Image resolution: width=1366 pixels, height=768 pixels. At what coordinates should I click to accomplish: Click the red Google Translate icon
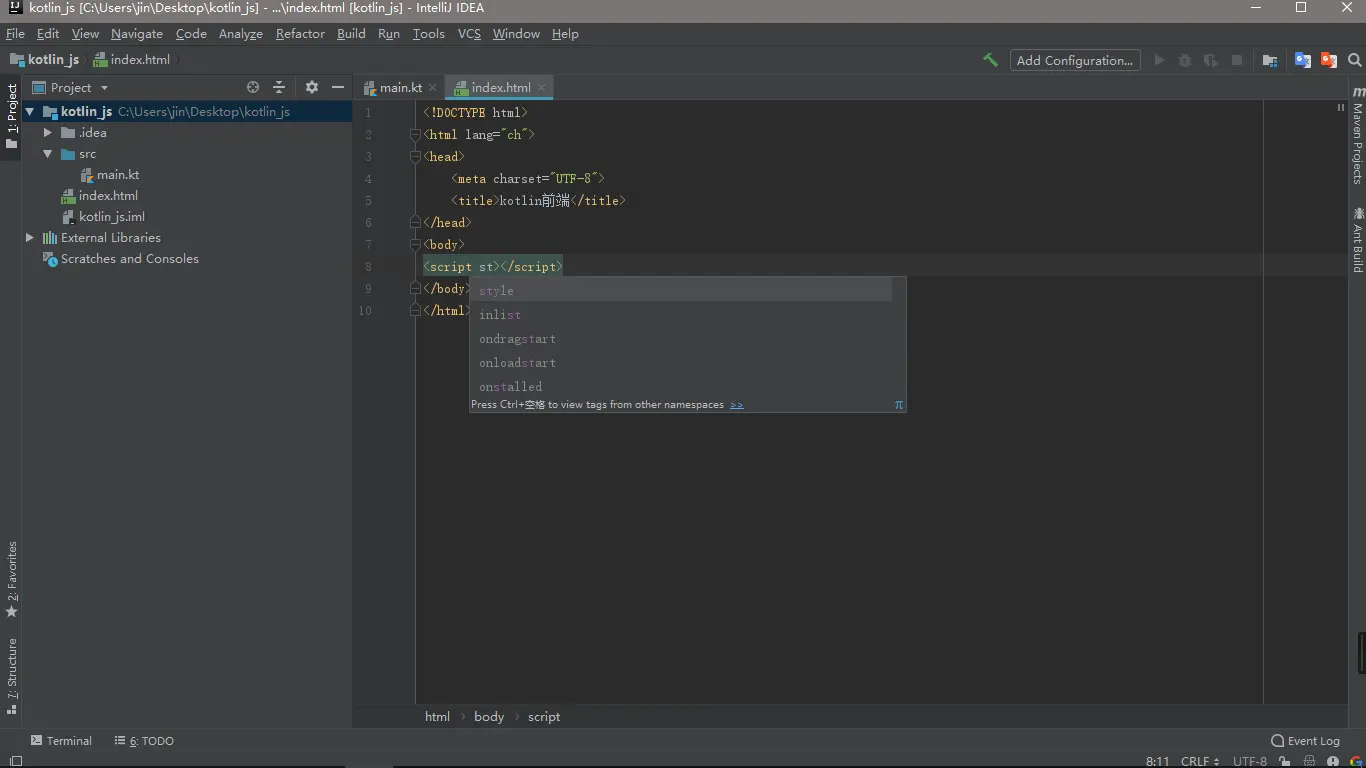(x=1329, y=60)
